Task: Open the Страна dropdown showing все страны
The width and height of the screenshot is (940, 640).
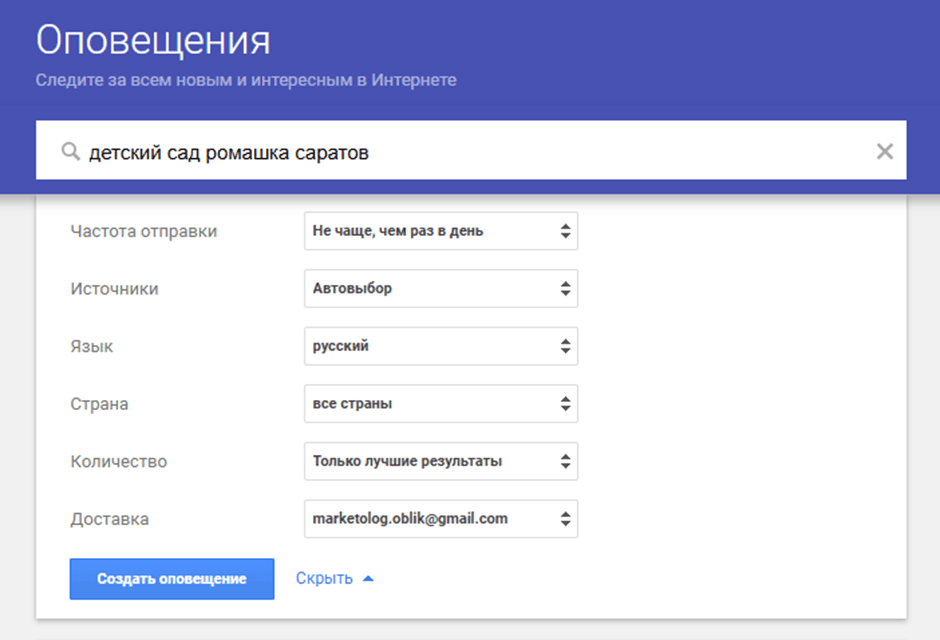Action: pyautogui.click(x=440, y=405)
